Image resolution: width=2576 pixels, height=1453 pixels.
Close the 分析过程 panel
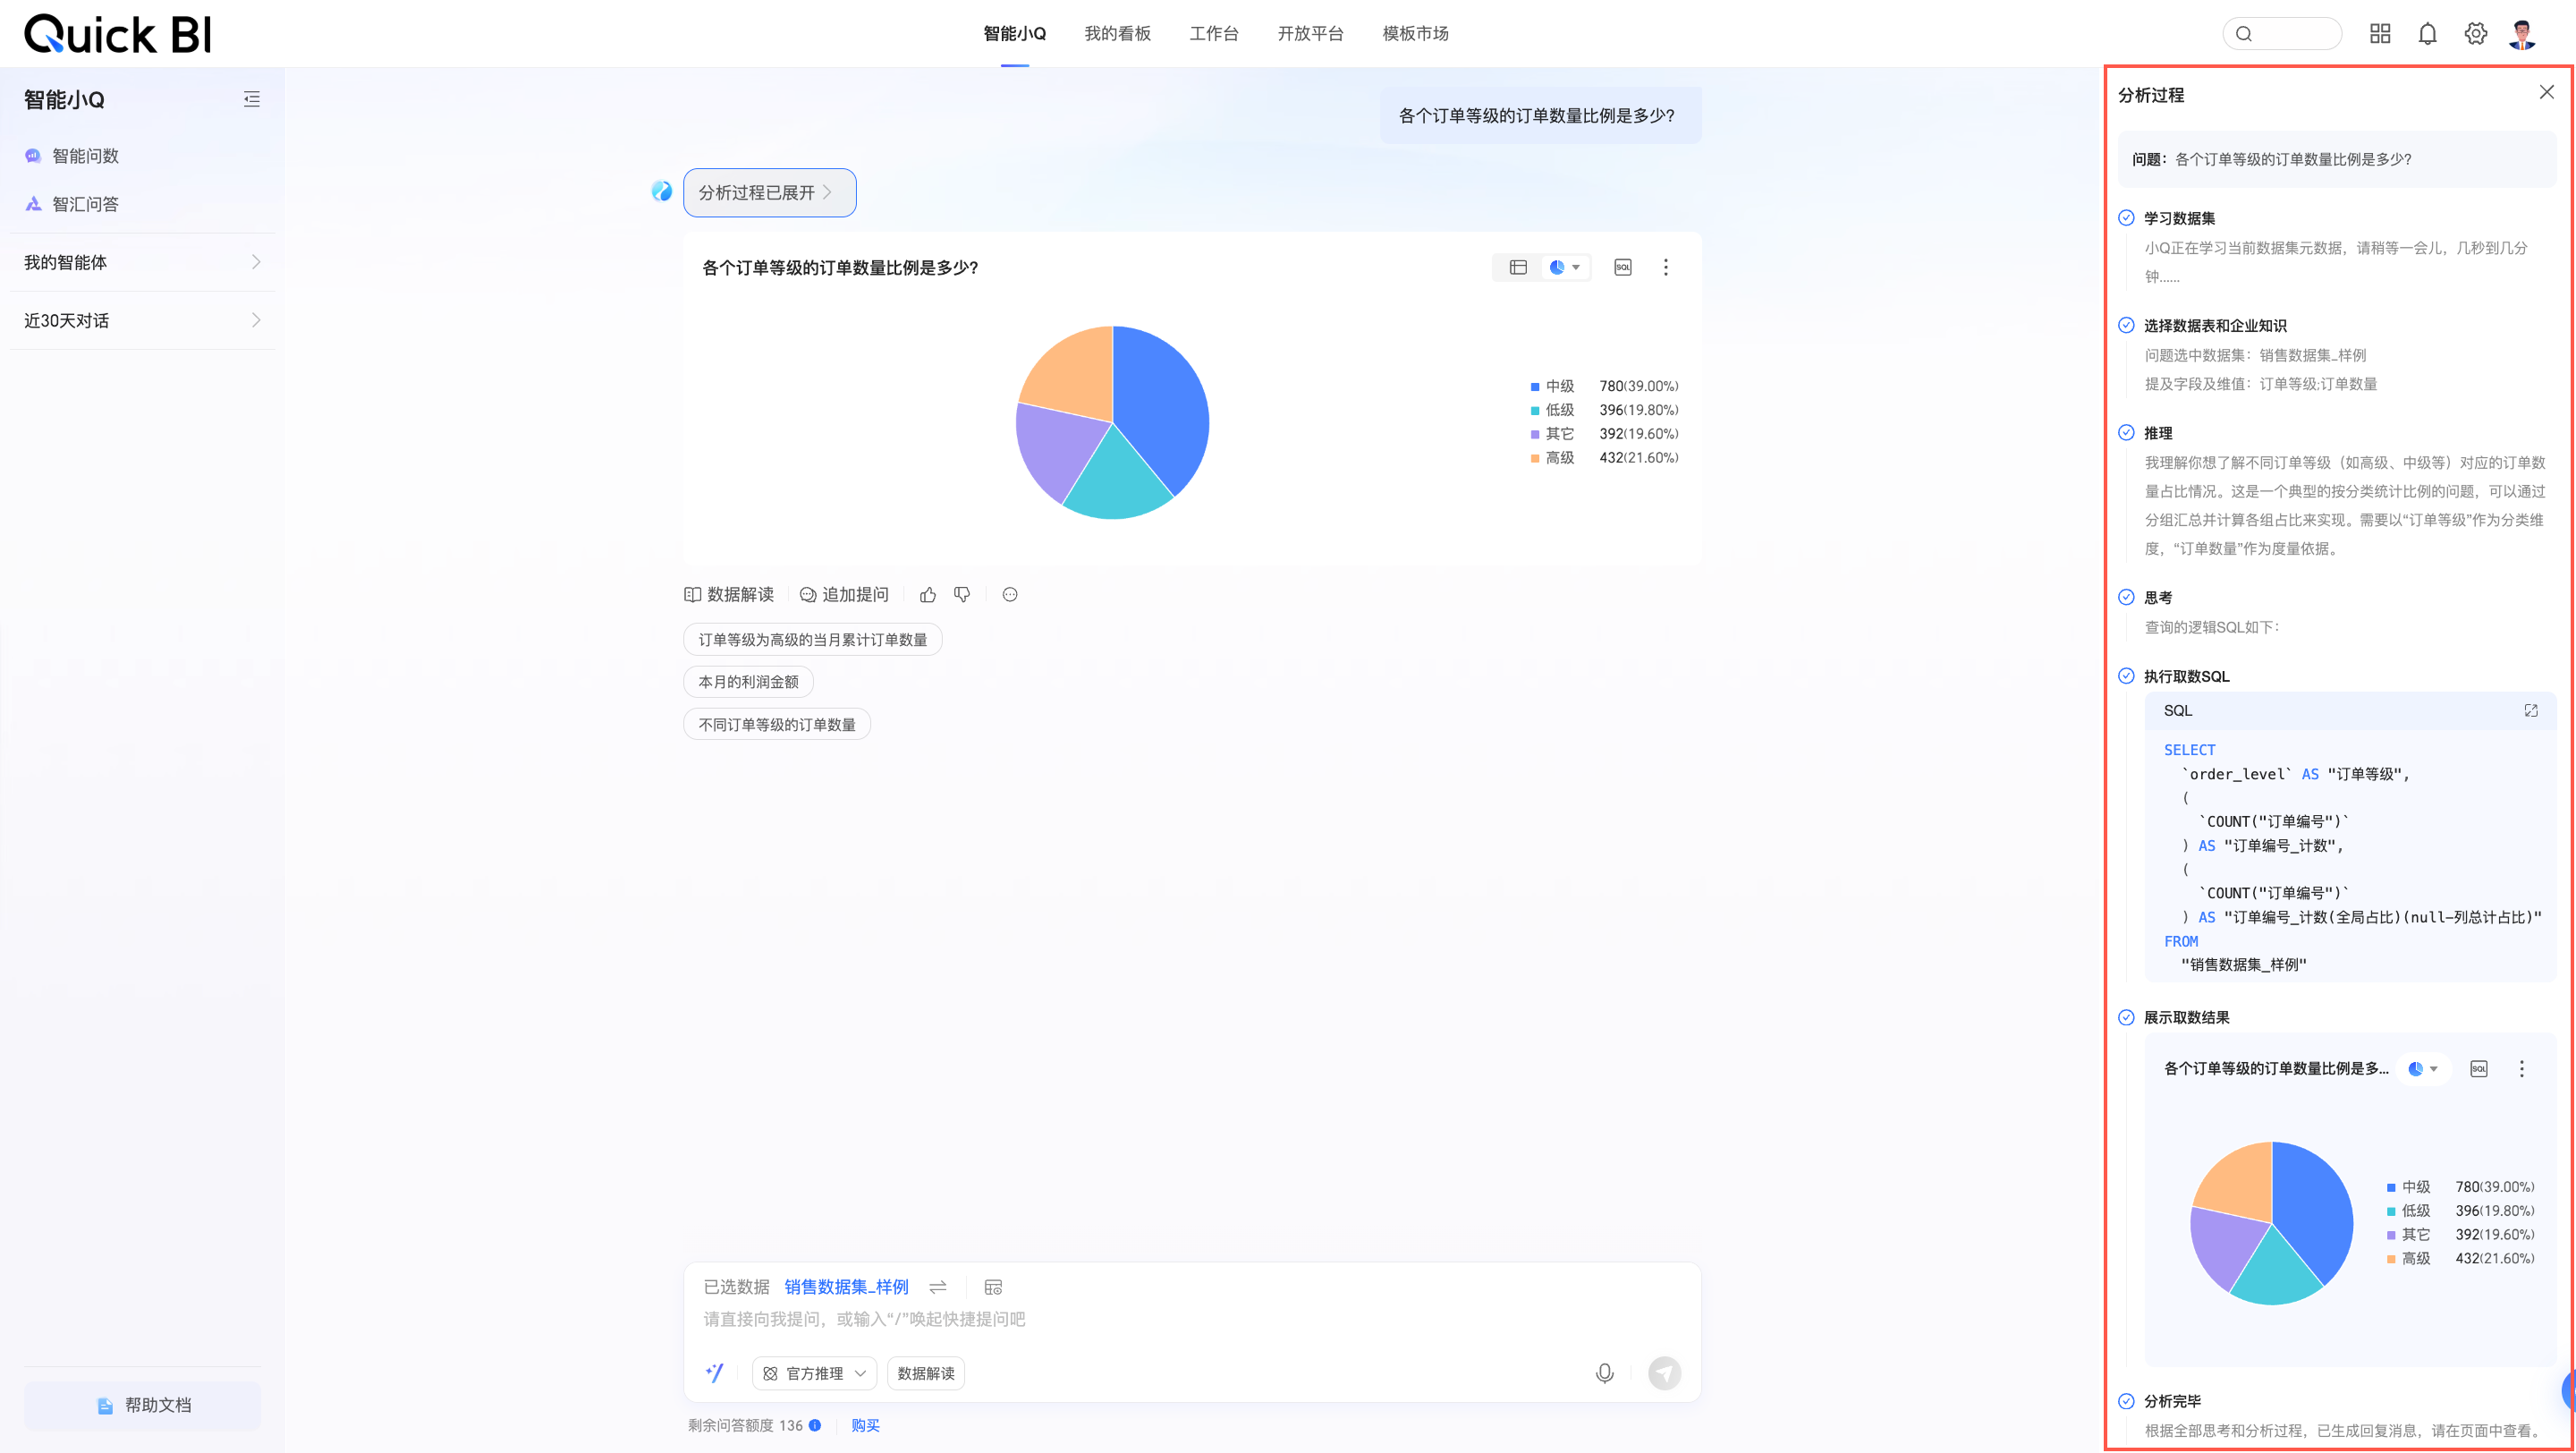coord(2547,92)
